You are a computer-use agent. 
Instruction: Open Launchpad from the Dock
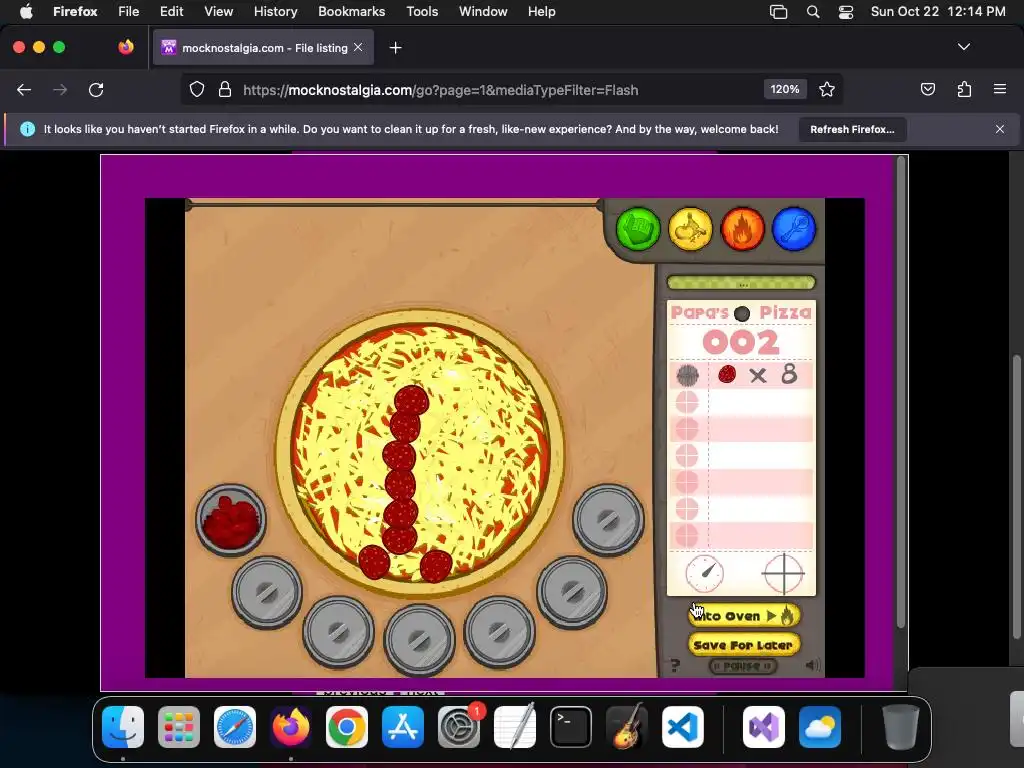coord(179,727)
